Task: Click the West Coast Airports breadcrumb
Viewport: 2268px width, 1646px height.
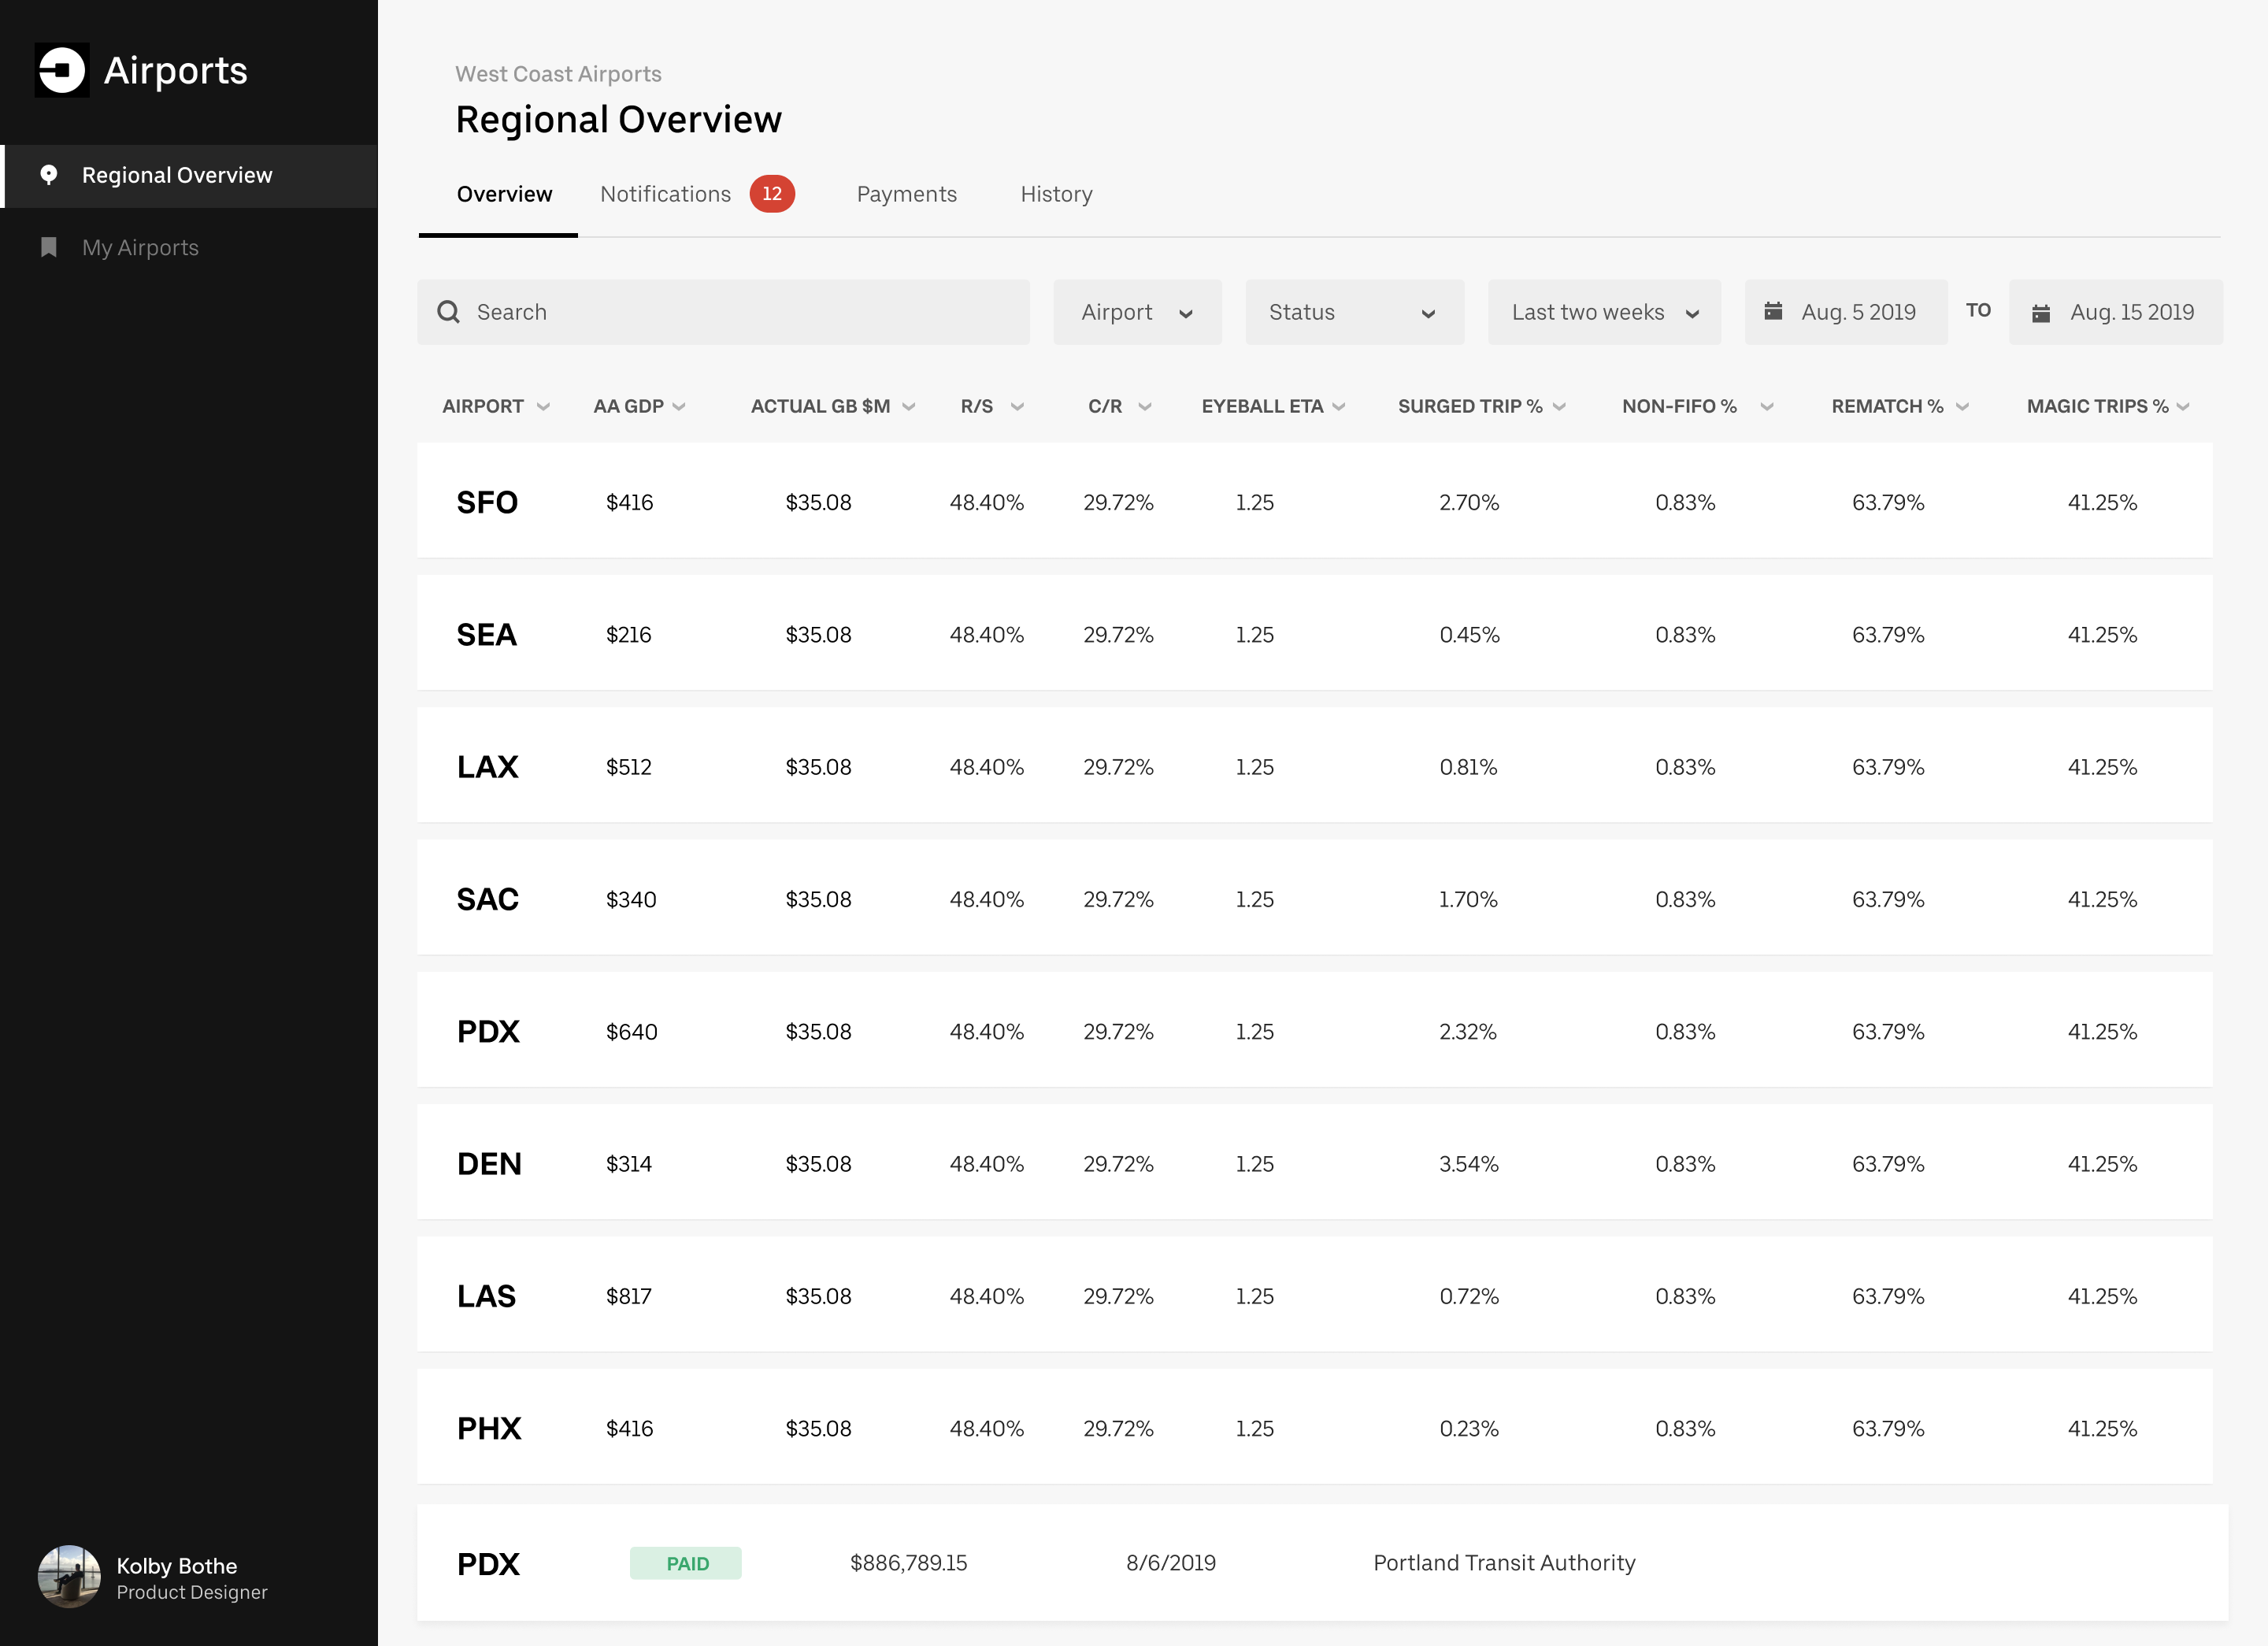Action: (x=558, y=74)
